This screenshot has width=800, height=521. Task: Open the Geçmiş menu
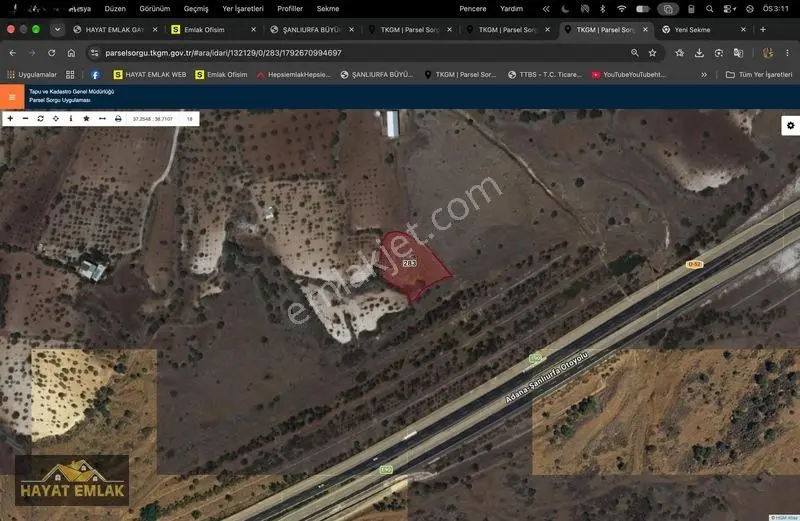point(196,9)
